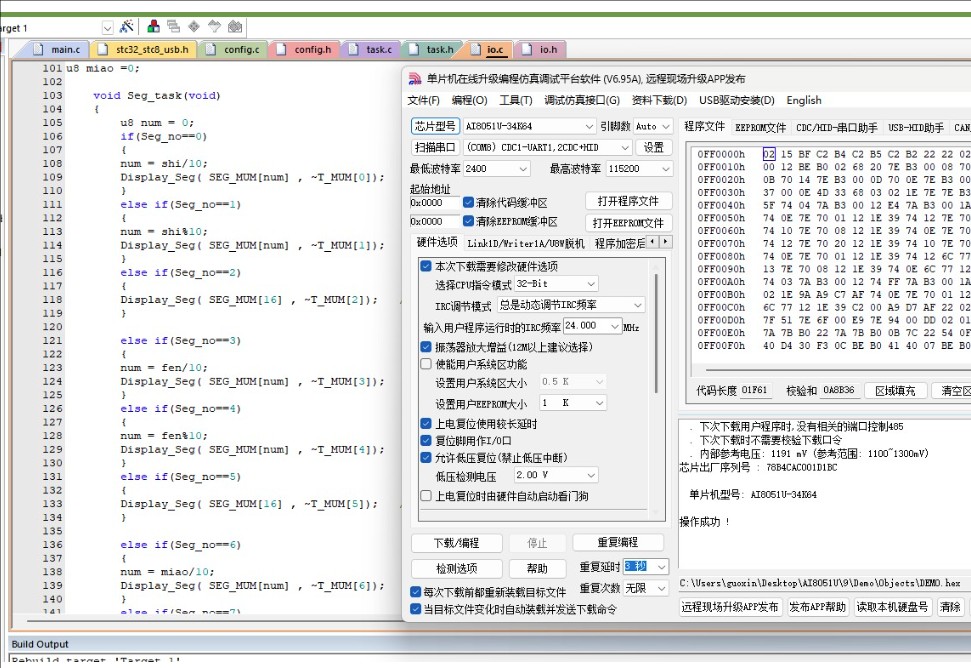The height and width of the screenshot is (668, 971).
Task: Toggle 清除EEPROM缓冲区 checkbox
Action: [x=468, y=221]
